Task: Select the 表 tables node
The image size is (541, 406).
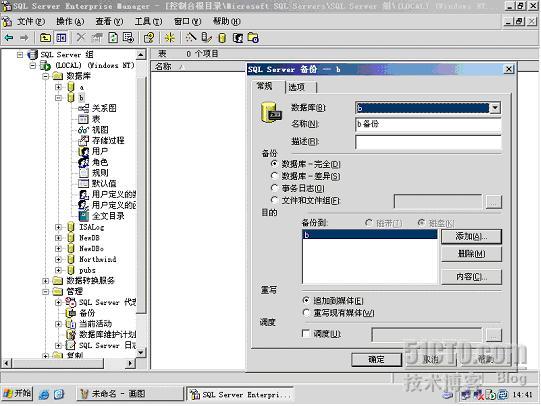Action: [x=96, y=119]
